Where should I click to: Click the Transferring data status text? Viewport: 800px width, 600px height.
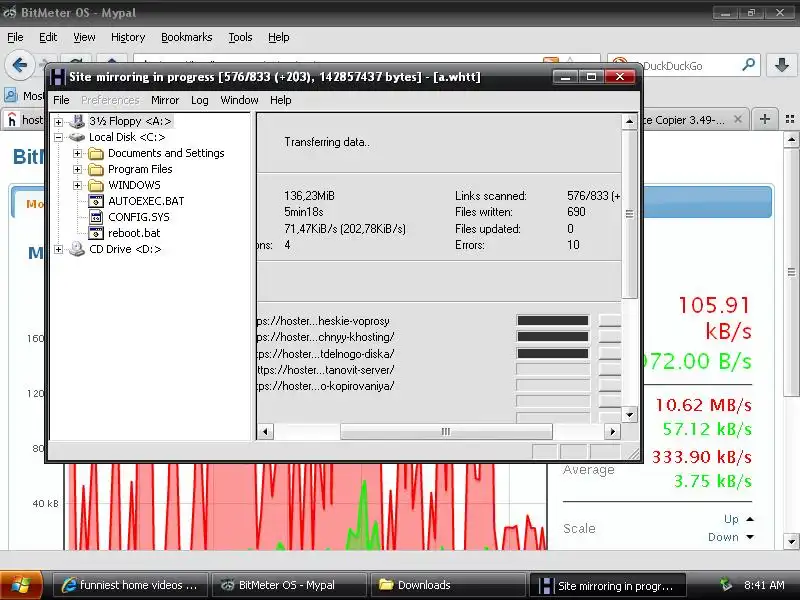point(327,142)
